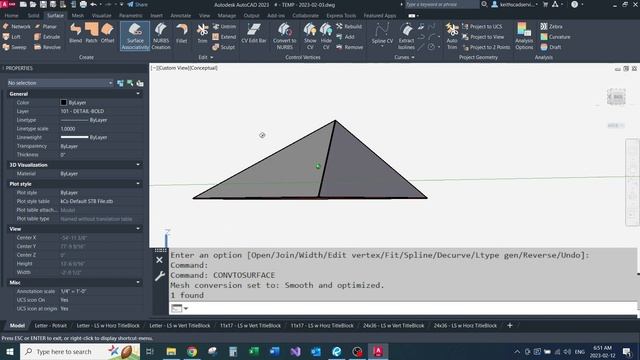The image size is (640, 360).
Task: Choose the Loft surface tool
Action: coord(12,37)
